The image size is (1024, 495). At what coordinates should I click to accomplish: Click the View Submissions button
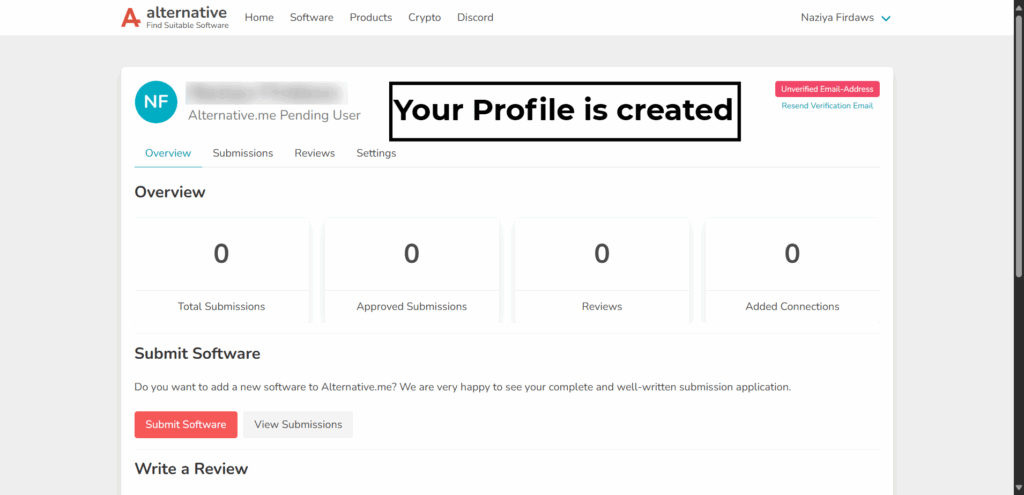pyautogui.click(x=298, y=424)
